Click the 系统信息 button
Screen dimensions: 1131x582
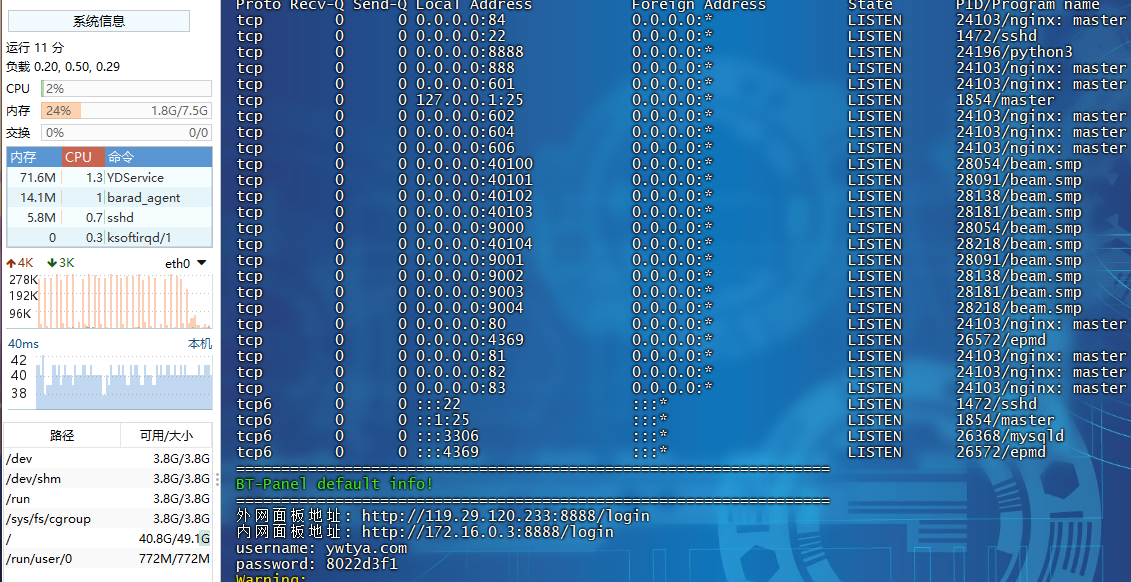99,21
